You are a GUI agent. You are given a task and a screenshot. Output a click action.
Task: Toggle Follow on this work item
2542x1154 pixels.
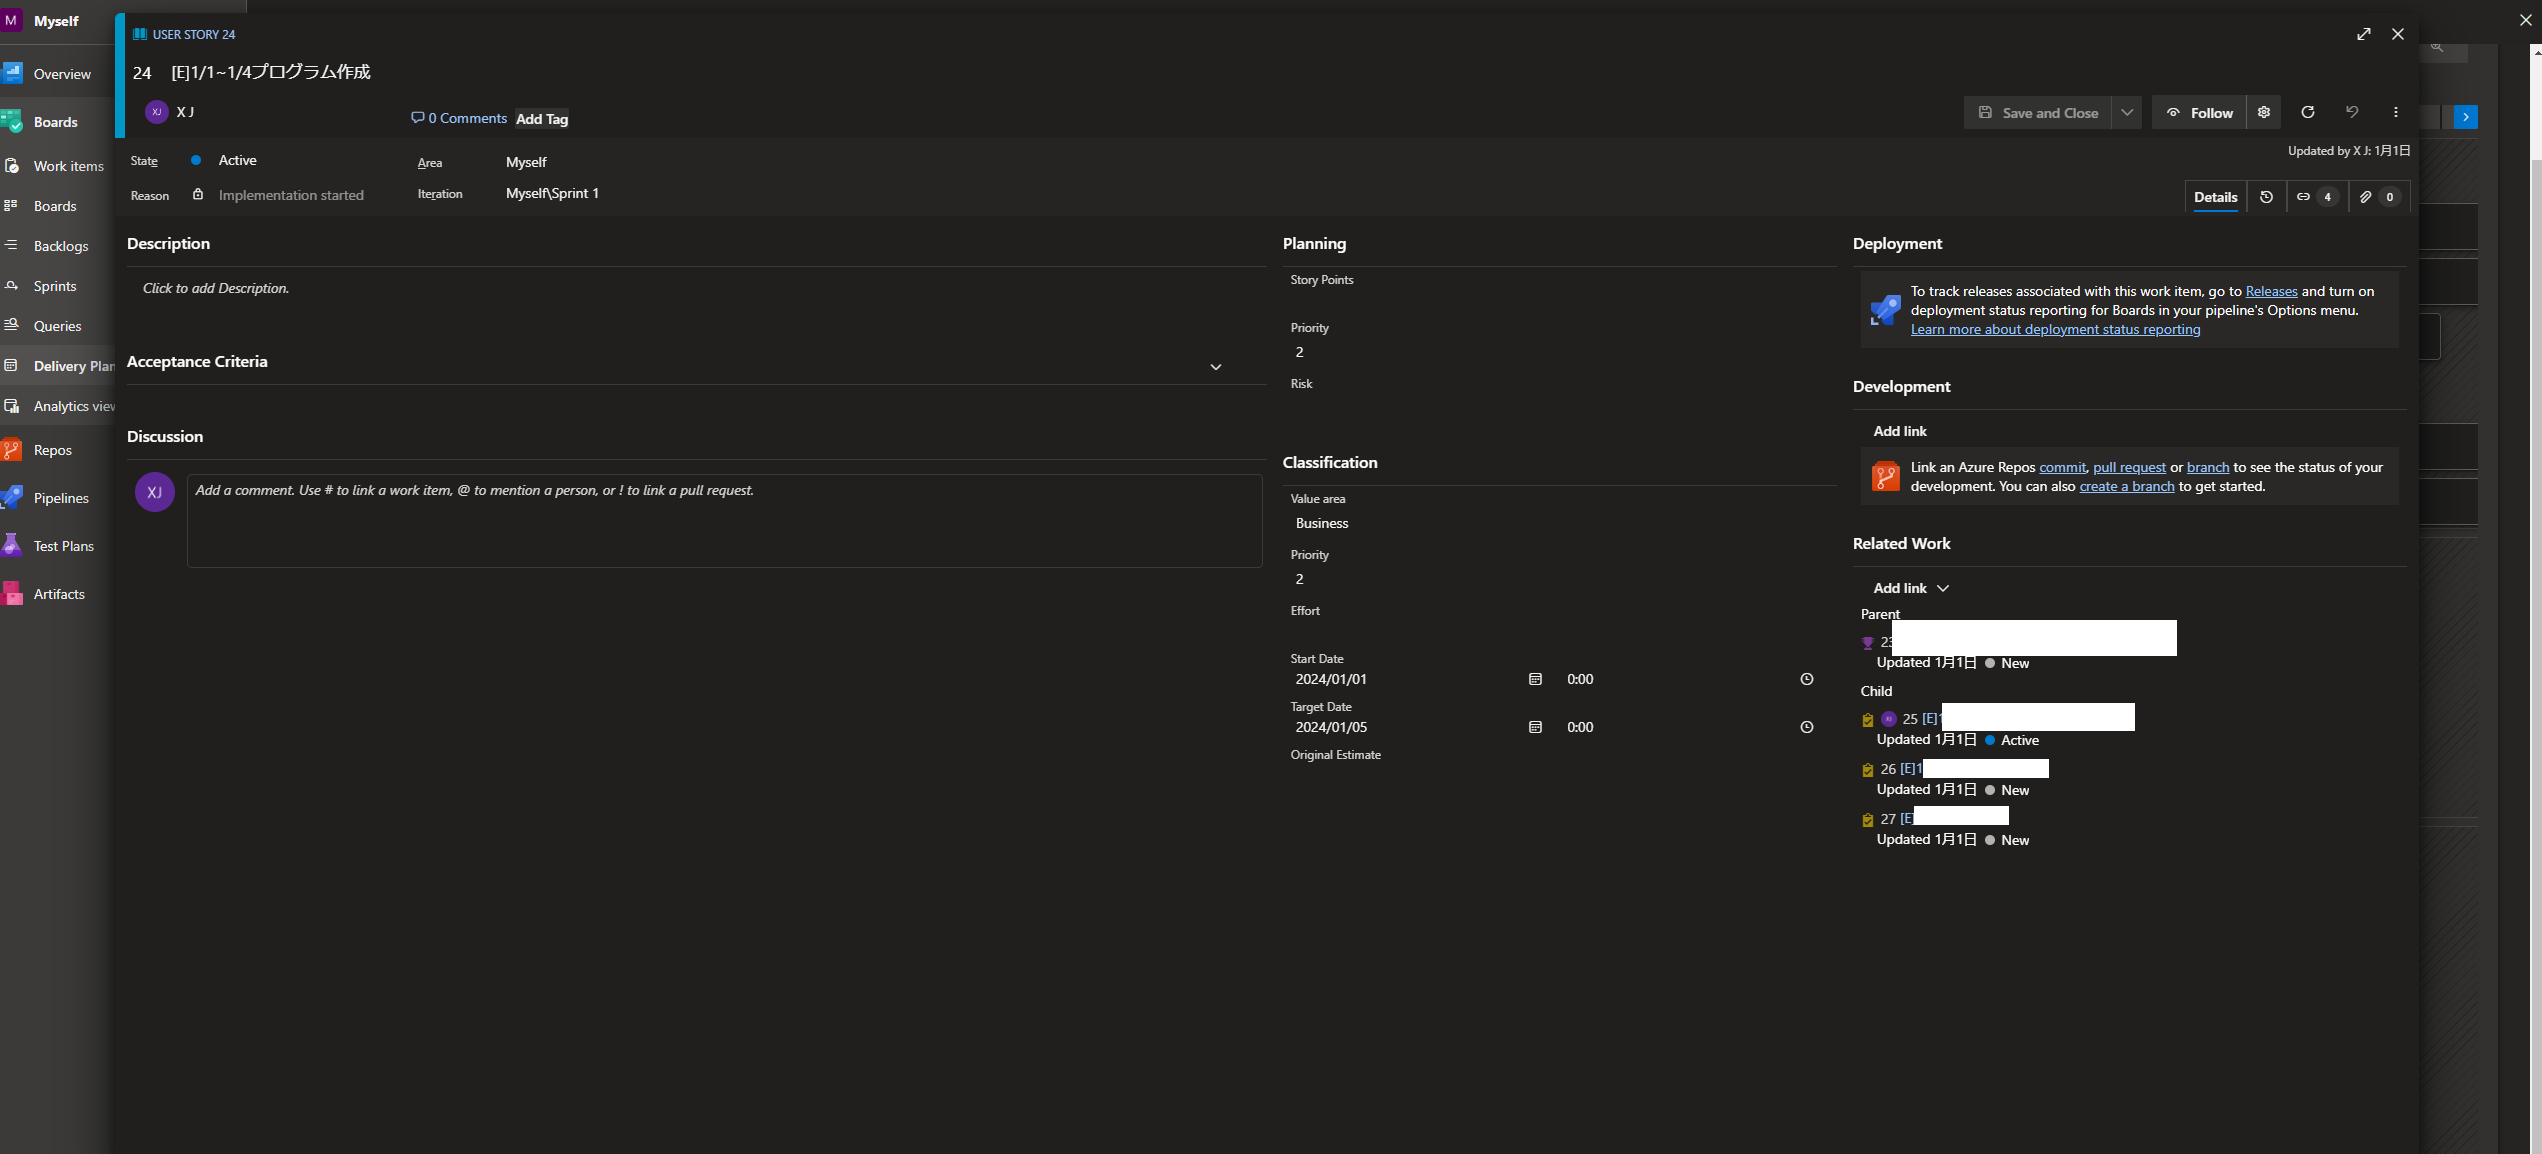coord(2199,113)
